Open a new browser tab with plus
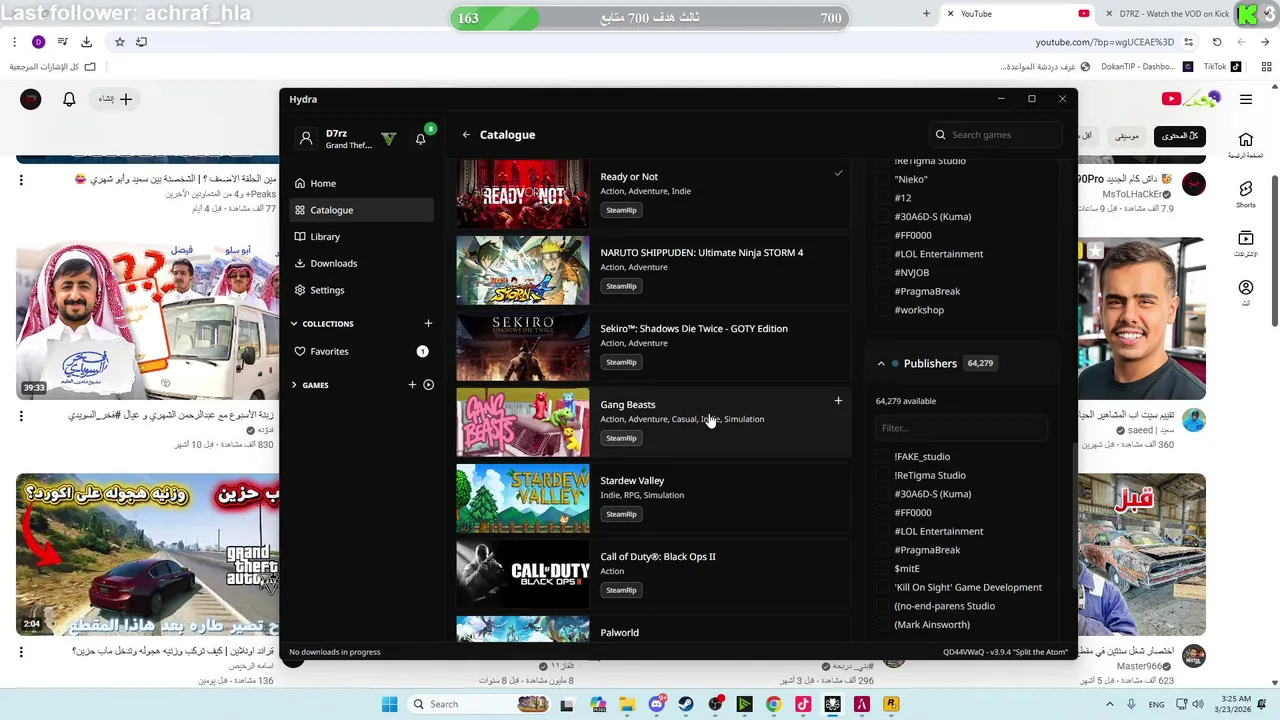1280x720 pixels. coord(926,14)
